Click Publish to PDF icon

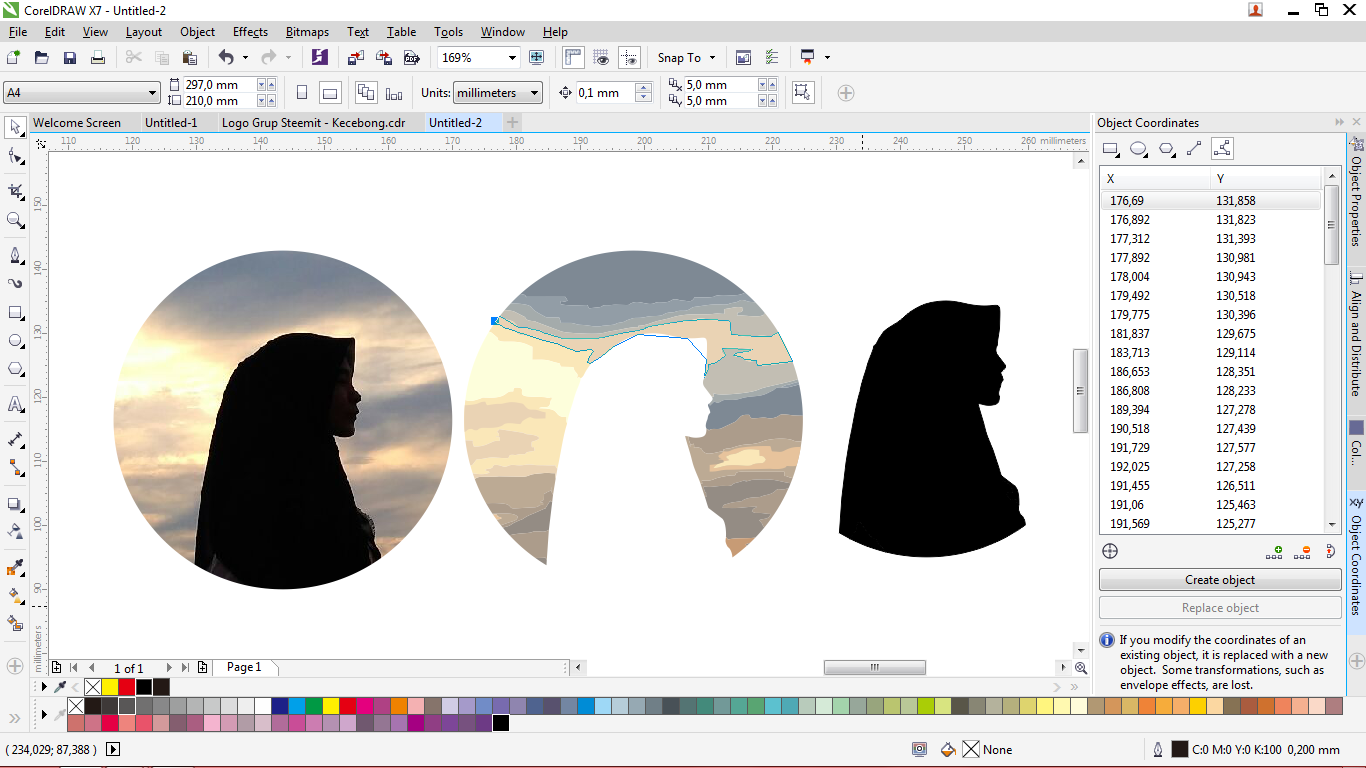point(410,58)
